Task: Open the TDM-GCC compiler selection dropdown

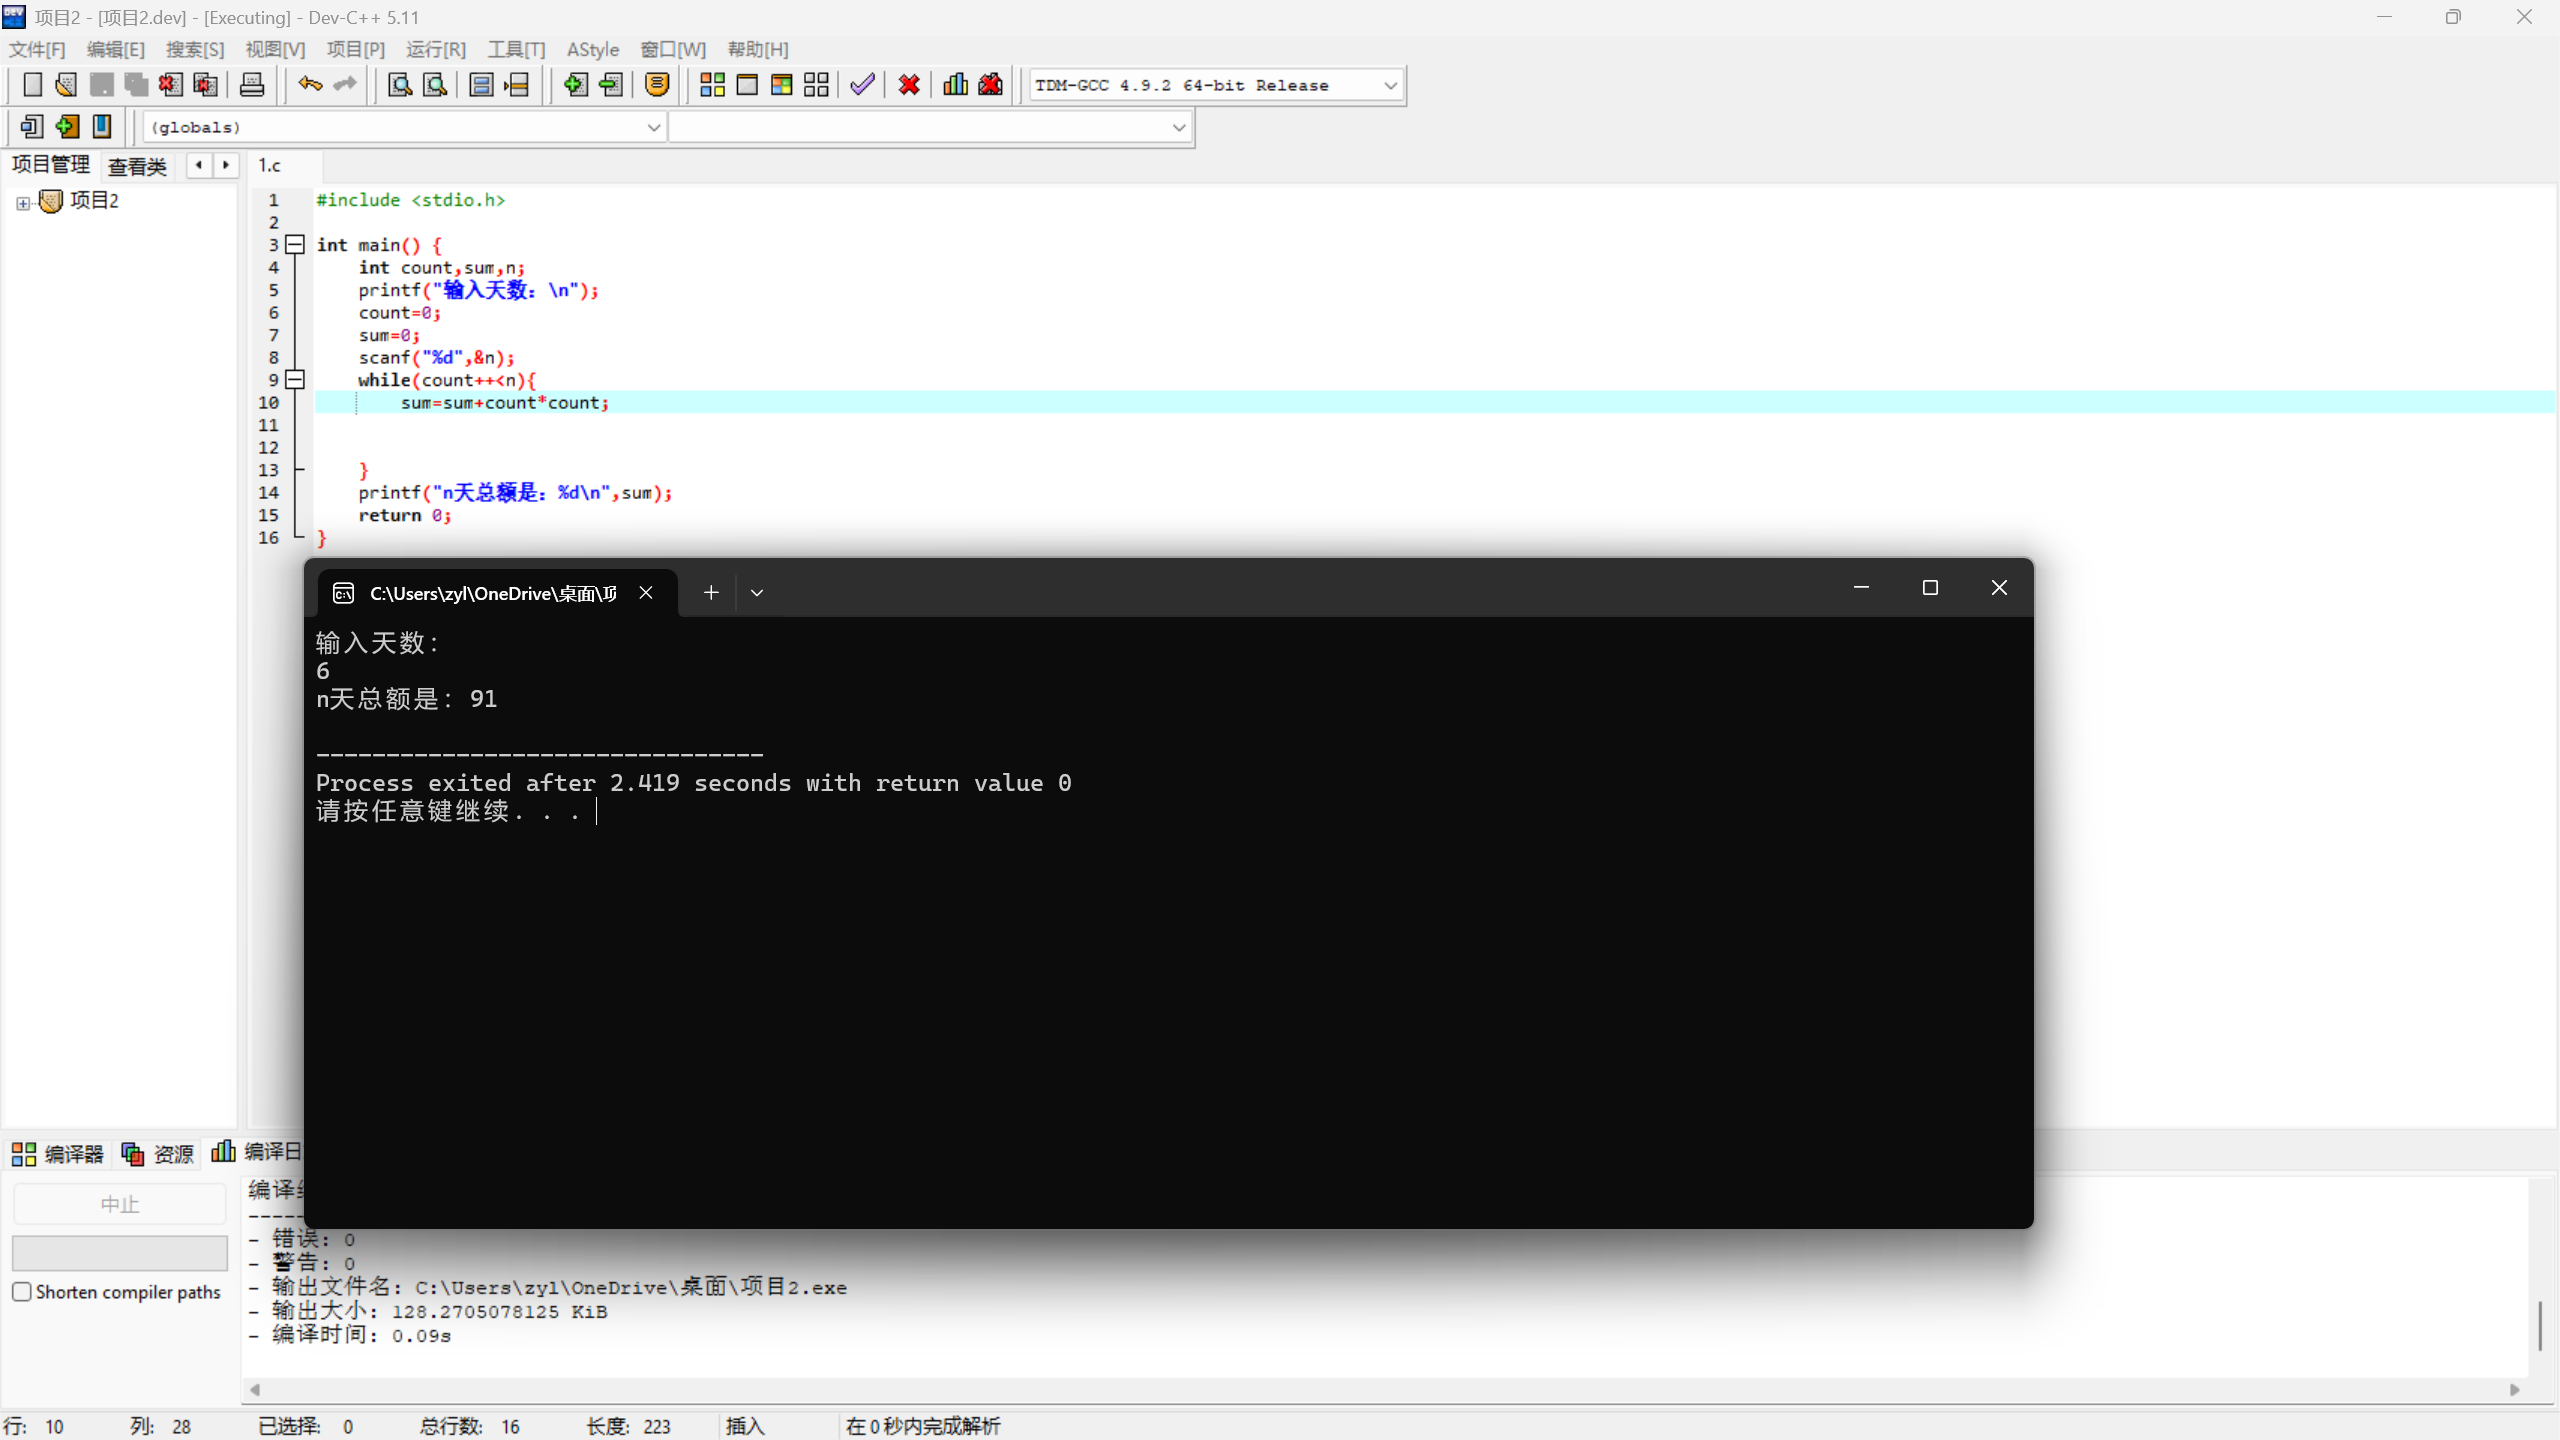Action: [x=1390, y=86]
